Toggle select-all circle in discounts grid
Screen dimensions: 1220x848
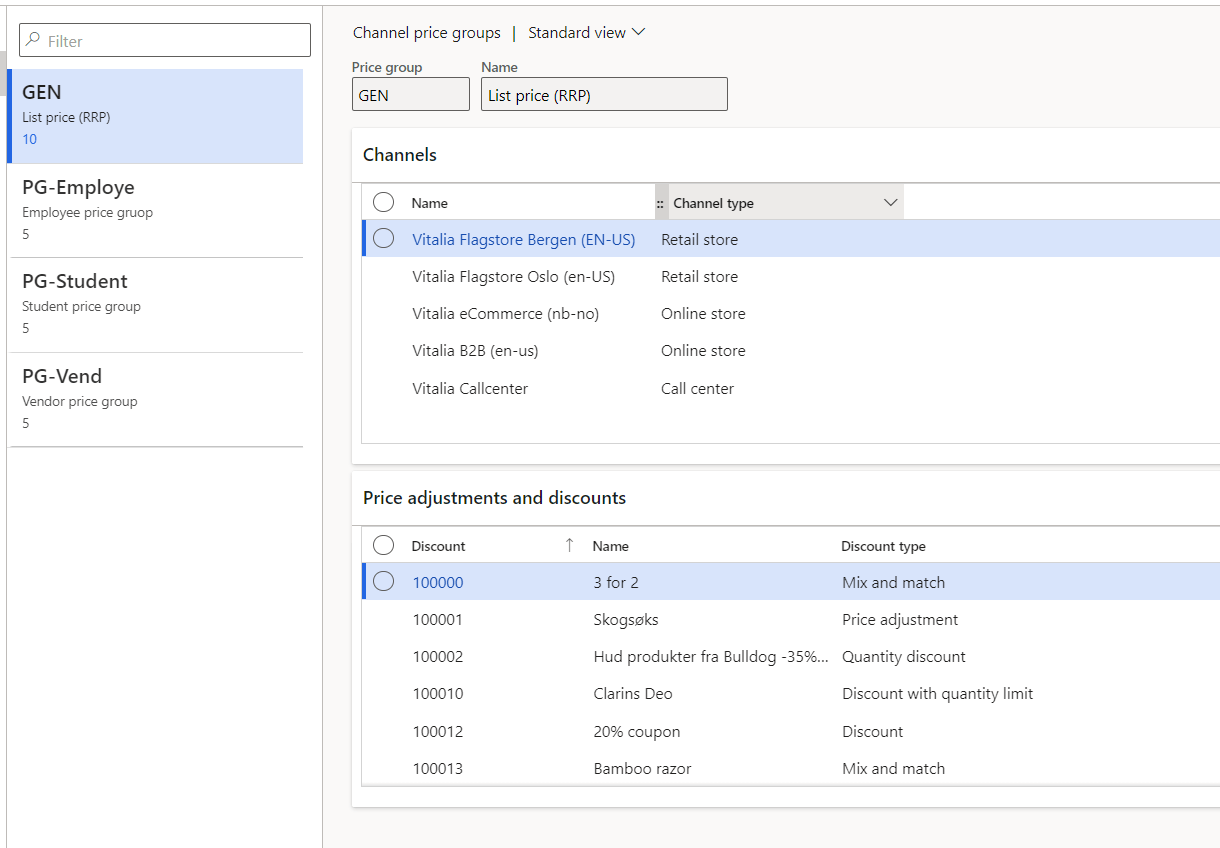click(x=383, y=545)
